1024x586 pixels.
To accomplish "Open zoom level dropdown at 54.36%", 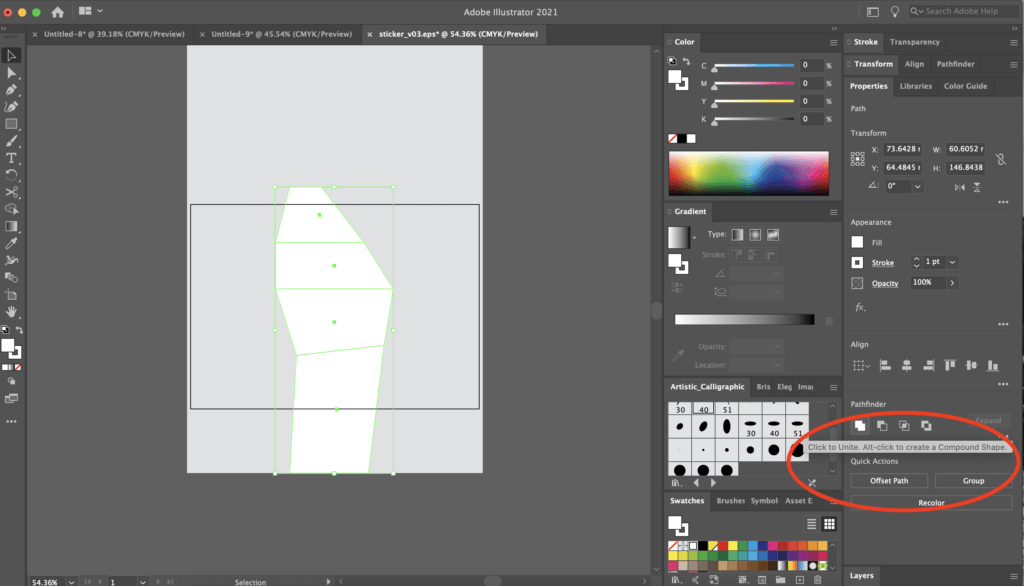I will pos(71,581).
